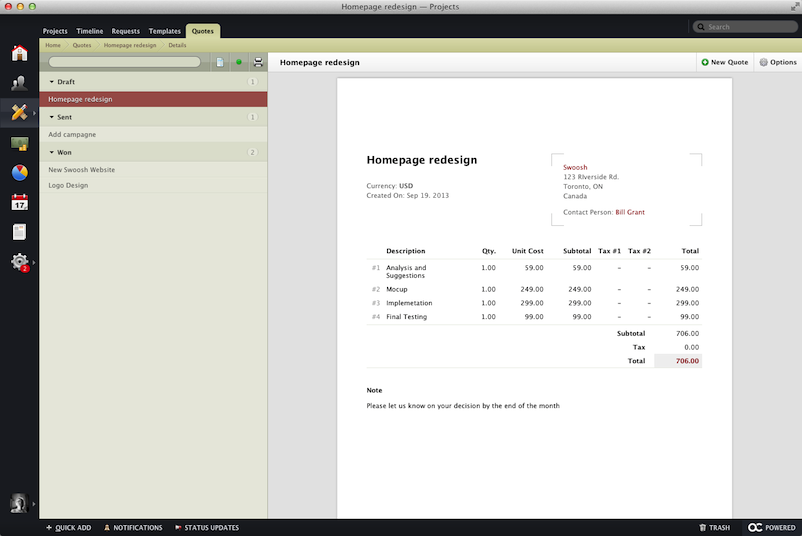
Task: Click the Won count badge 2
Action: coord(252,152)
